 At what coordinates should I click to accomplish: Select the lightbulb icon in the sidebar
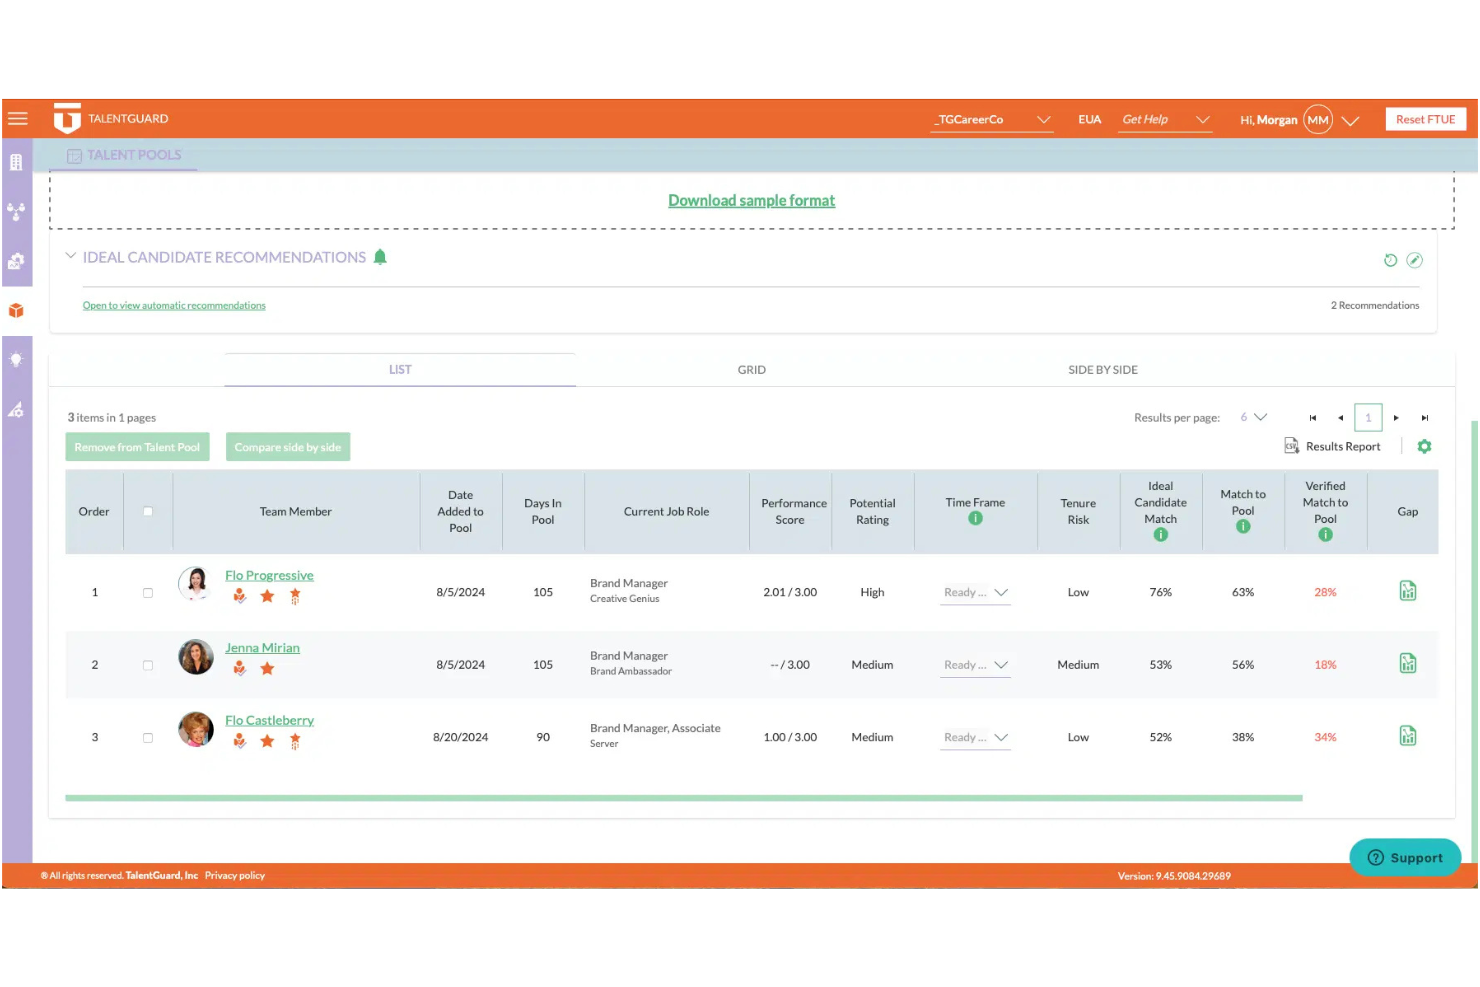(x=16, y=360)
